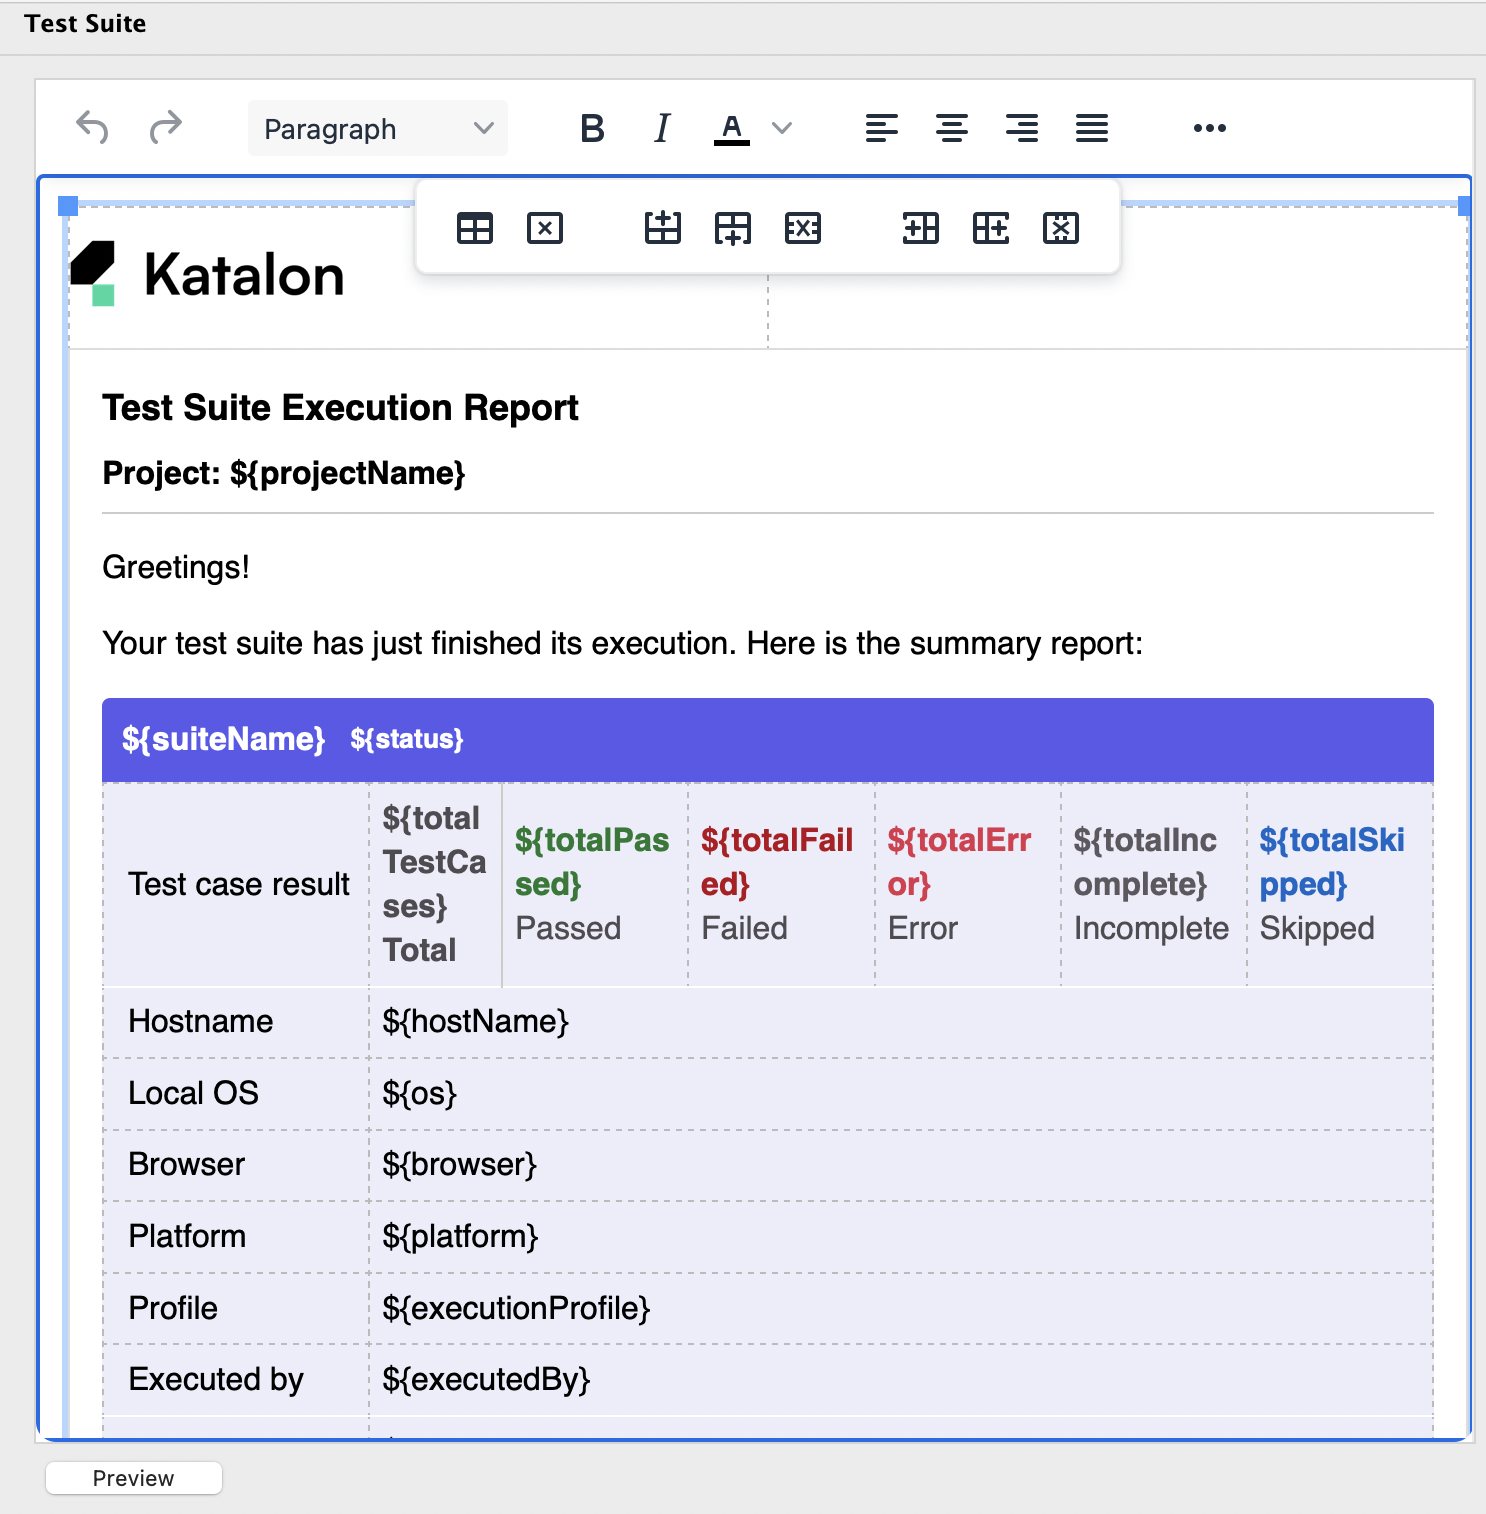Click the Preview button
This screenshot has width=1486, height=1514.
[x=134, y=1478]
